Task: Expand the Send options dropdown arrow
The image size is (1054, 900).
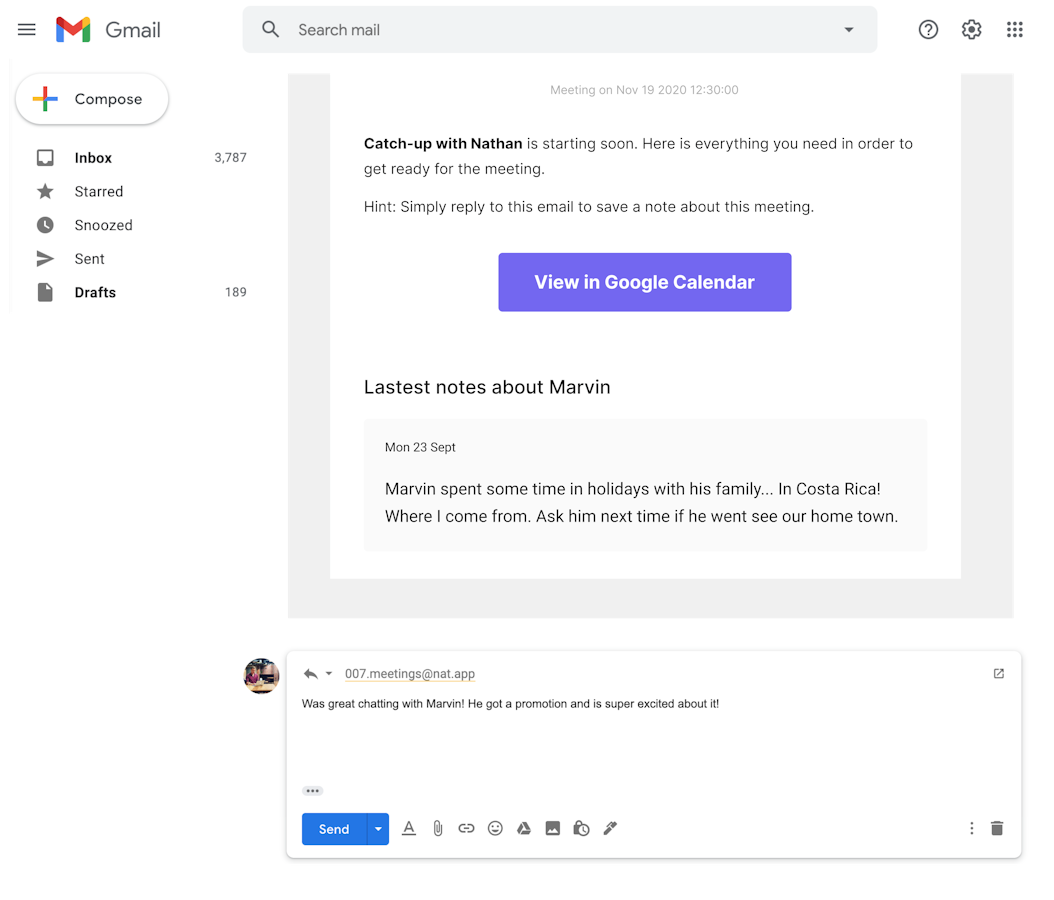Action: [x=378, y=829]
